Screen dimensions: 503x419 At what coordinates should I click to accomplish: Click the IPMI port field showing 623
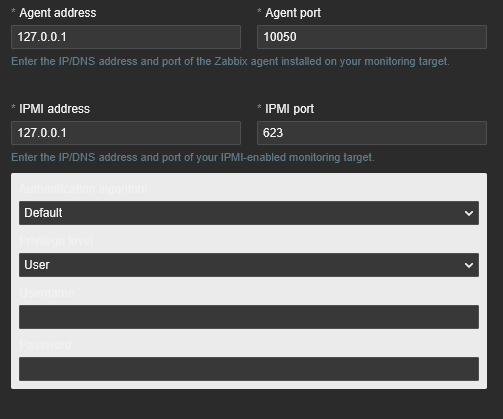pyautogui.click(x=372, y=133)
